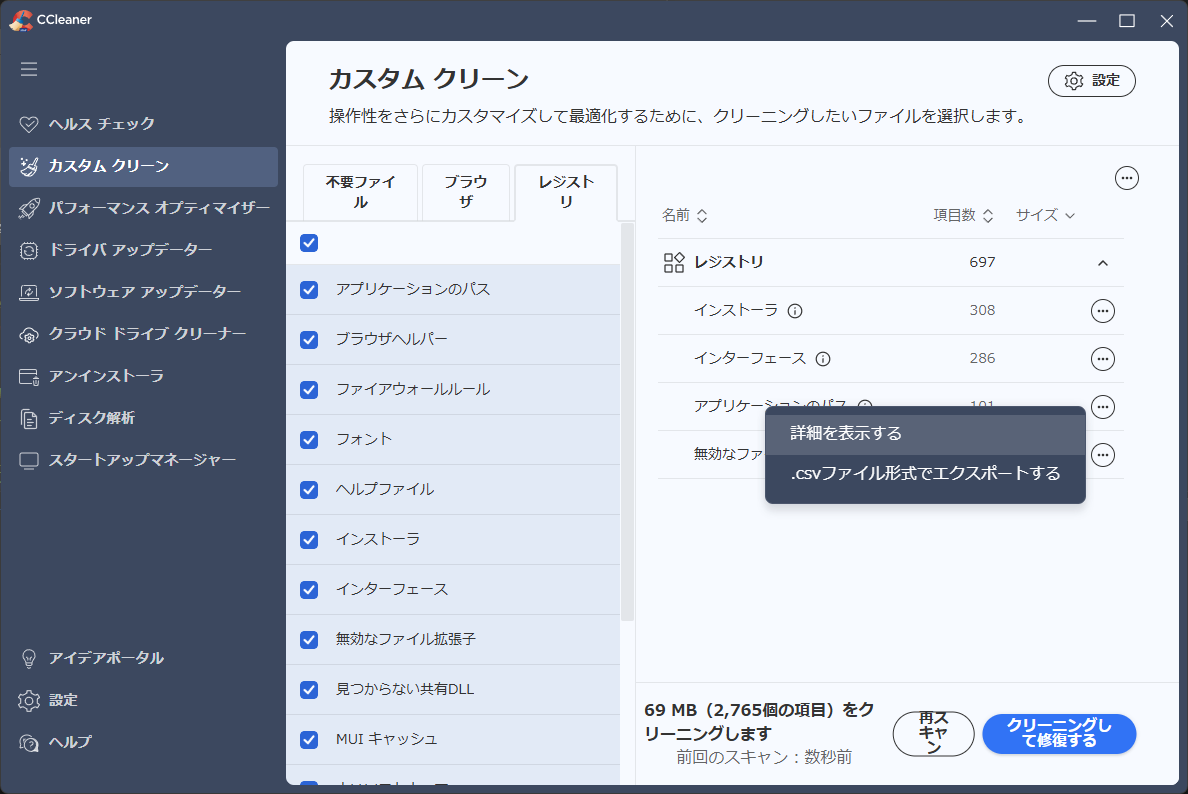Click the 308 count for インストーラ

(982, 310)
